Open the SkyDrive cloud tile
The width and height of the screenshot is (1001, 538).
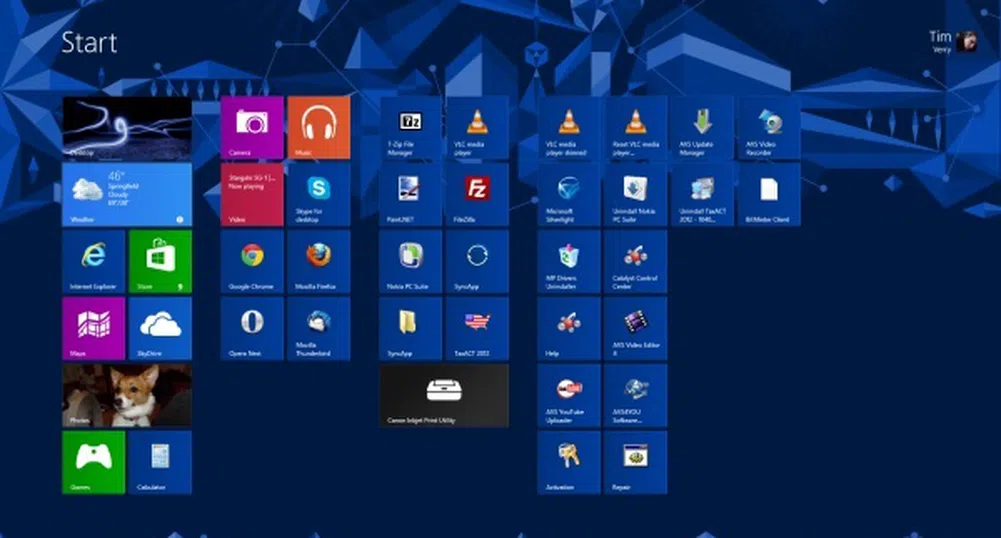160,329
